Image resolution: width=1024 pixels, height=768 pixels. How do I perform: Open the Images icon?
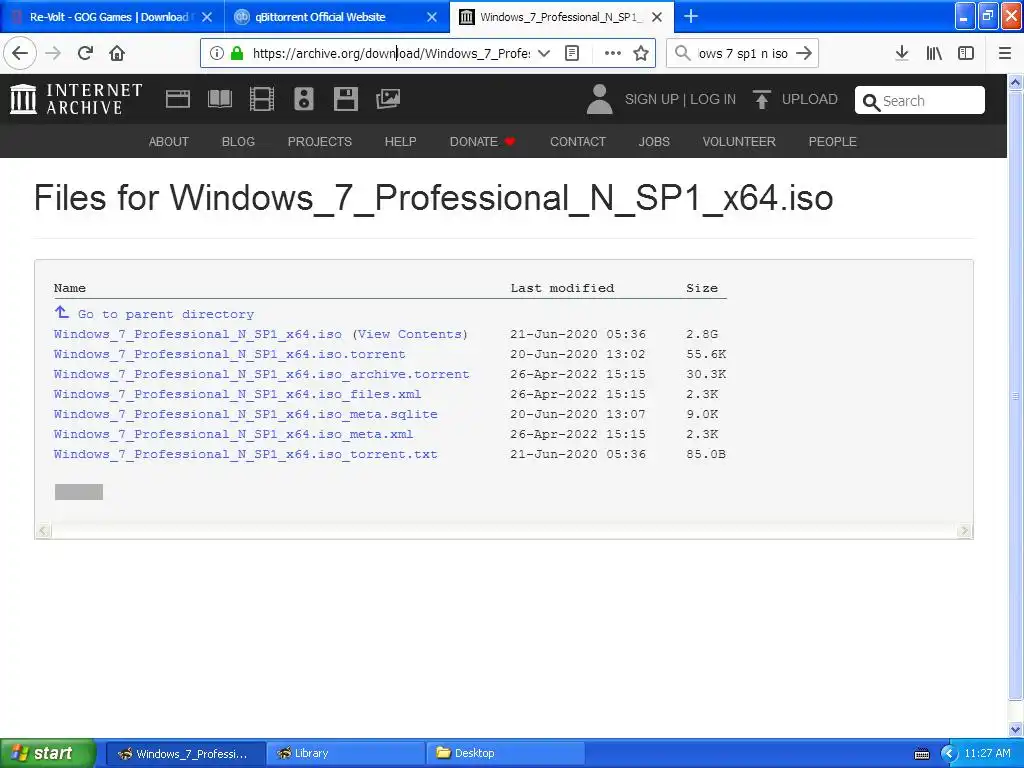tap(388, 99)
